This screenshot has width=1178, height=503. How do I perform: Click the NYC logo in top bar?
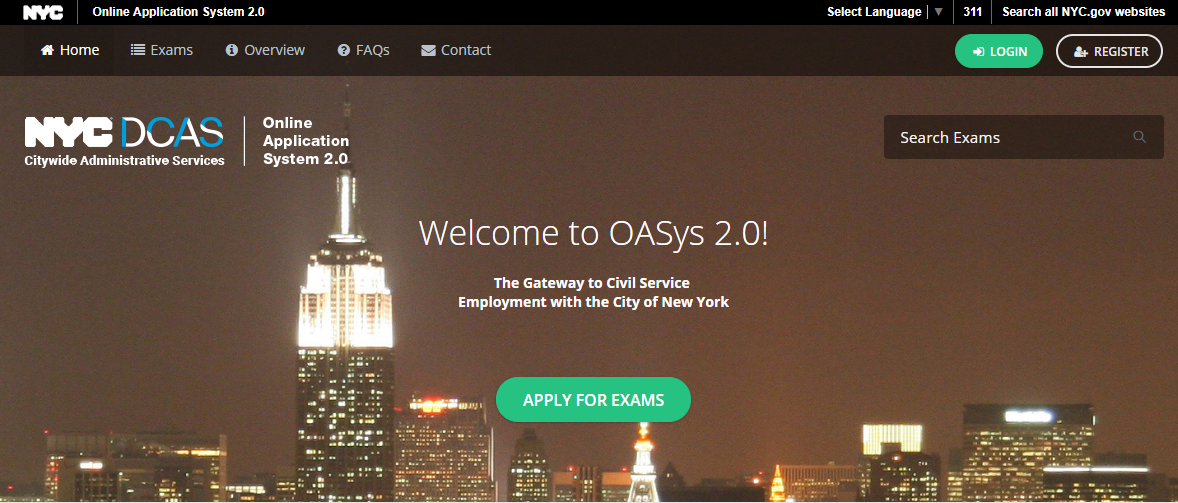(43, 12)
